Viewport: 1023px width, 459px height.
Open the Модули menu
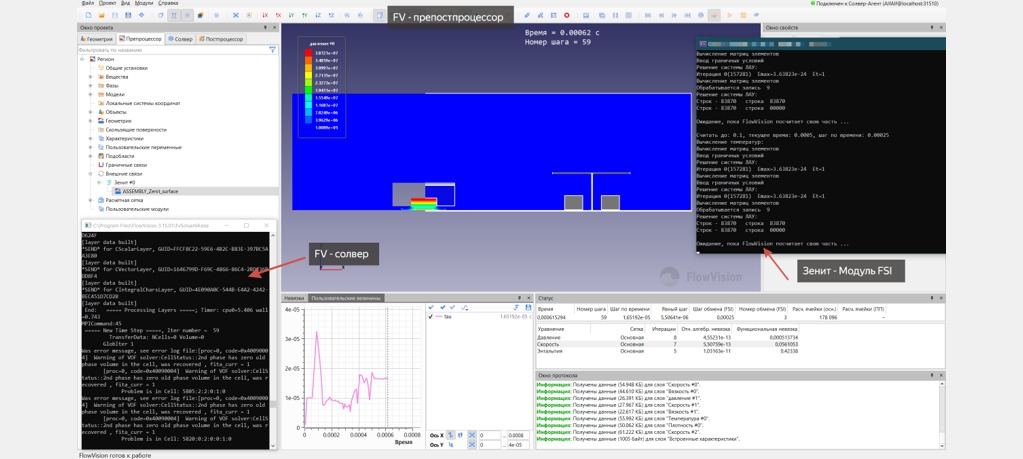(144, 3)
